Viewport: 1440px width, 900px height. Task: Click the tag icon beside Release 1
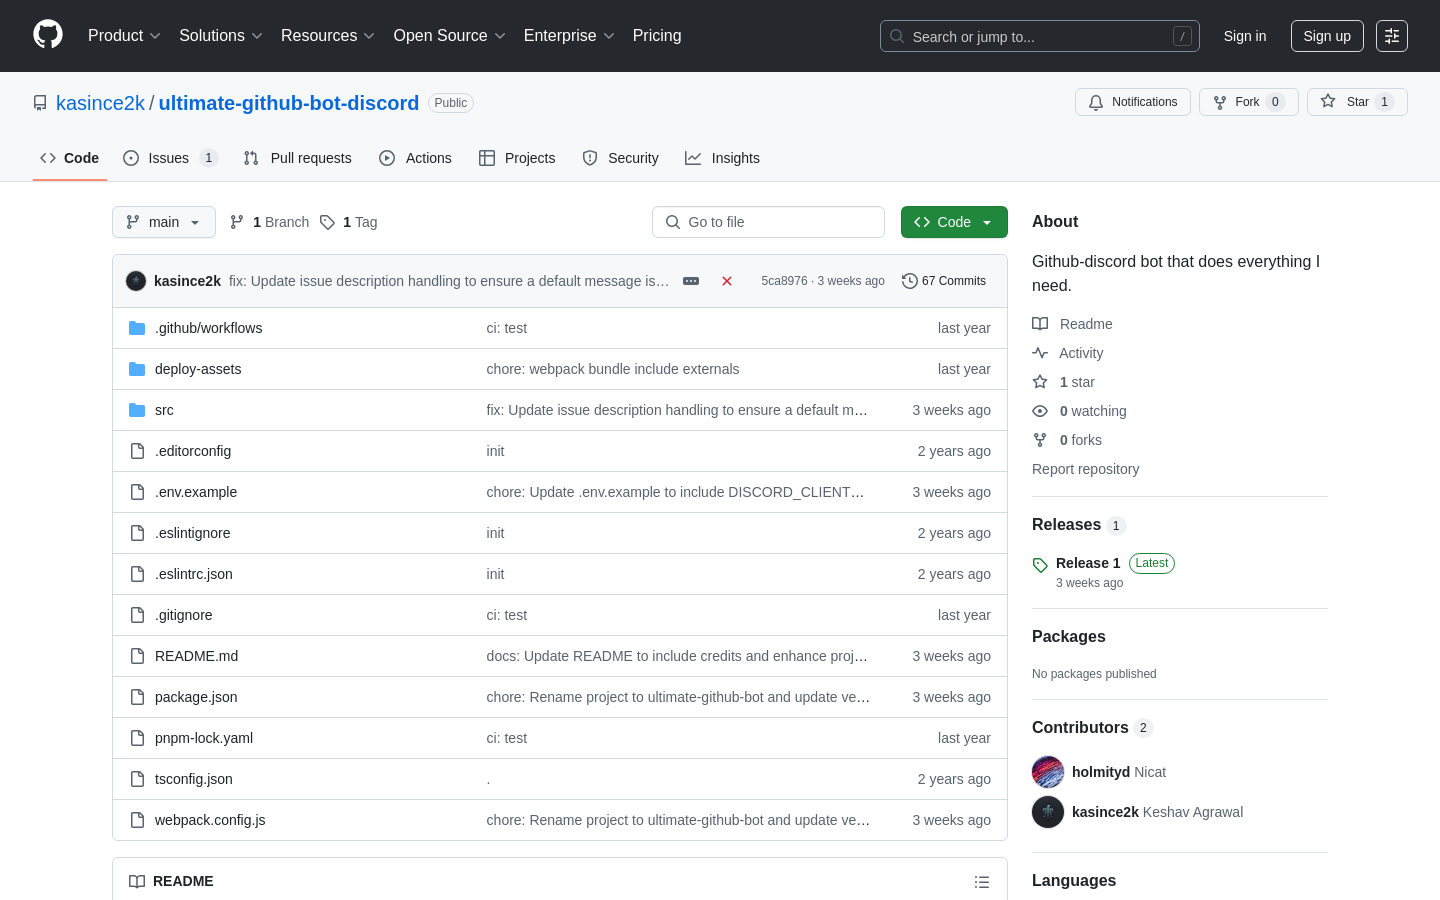[1040, 565]
